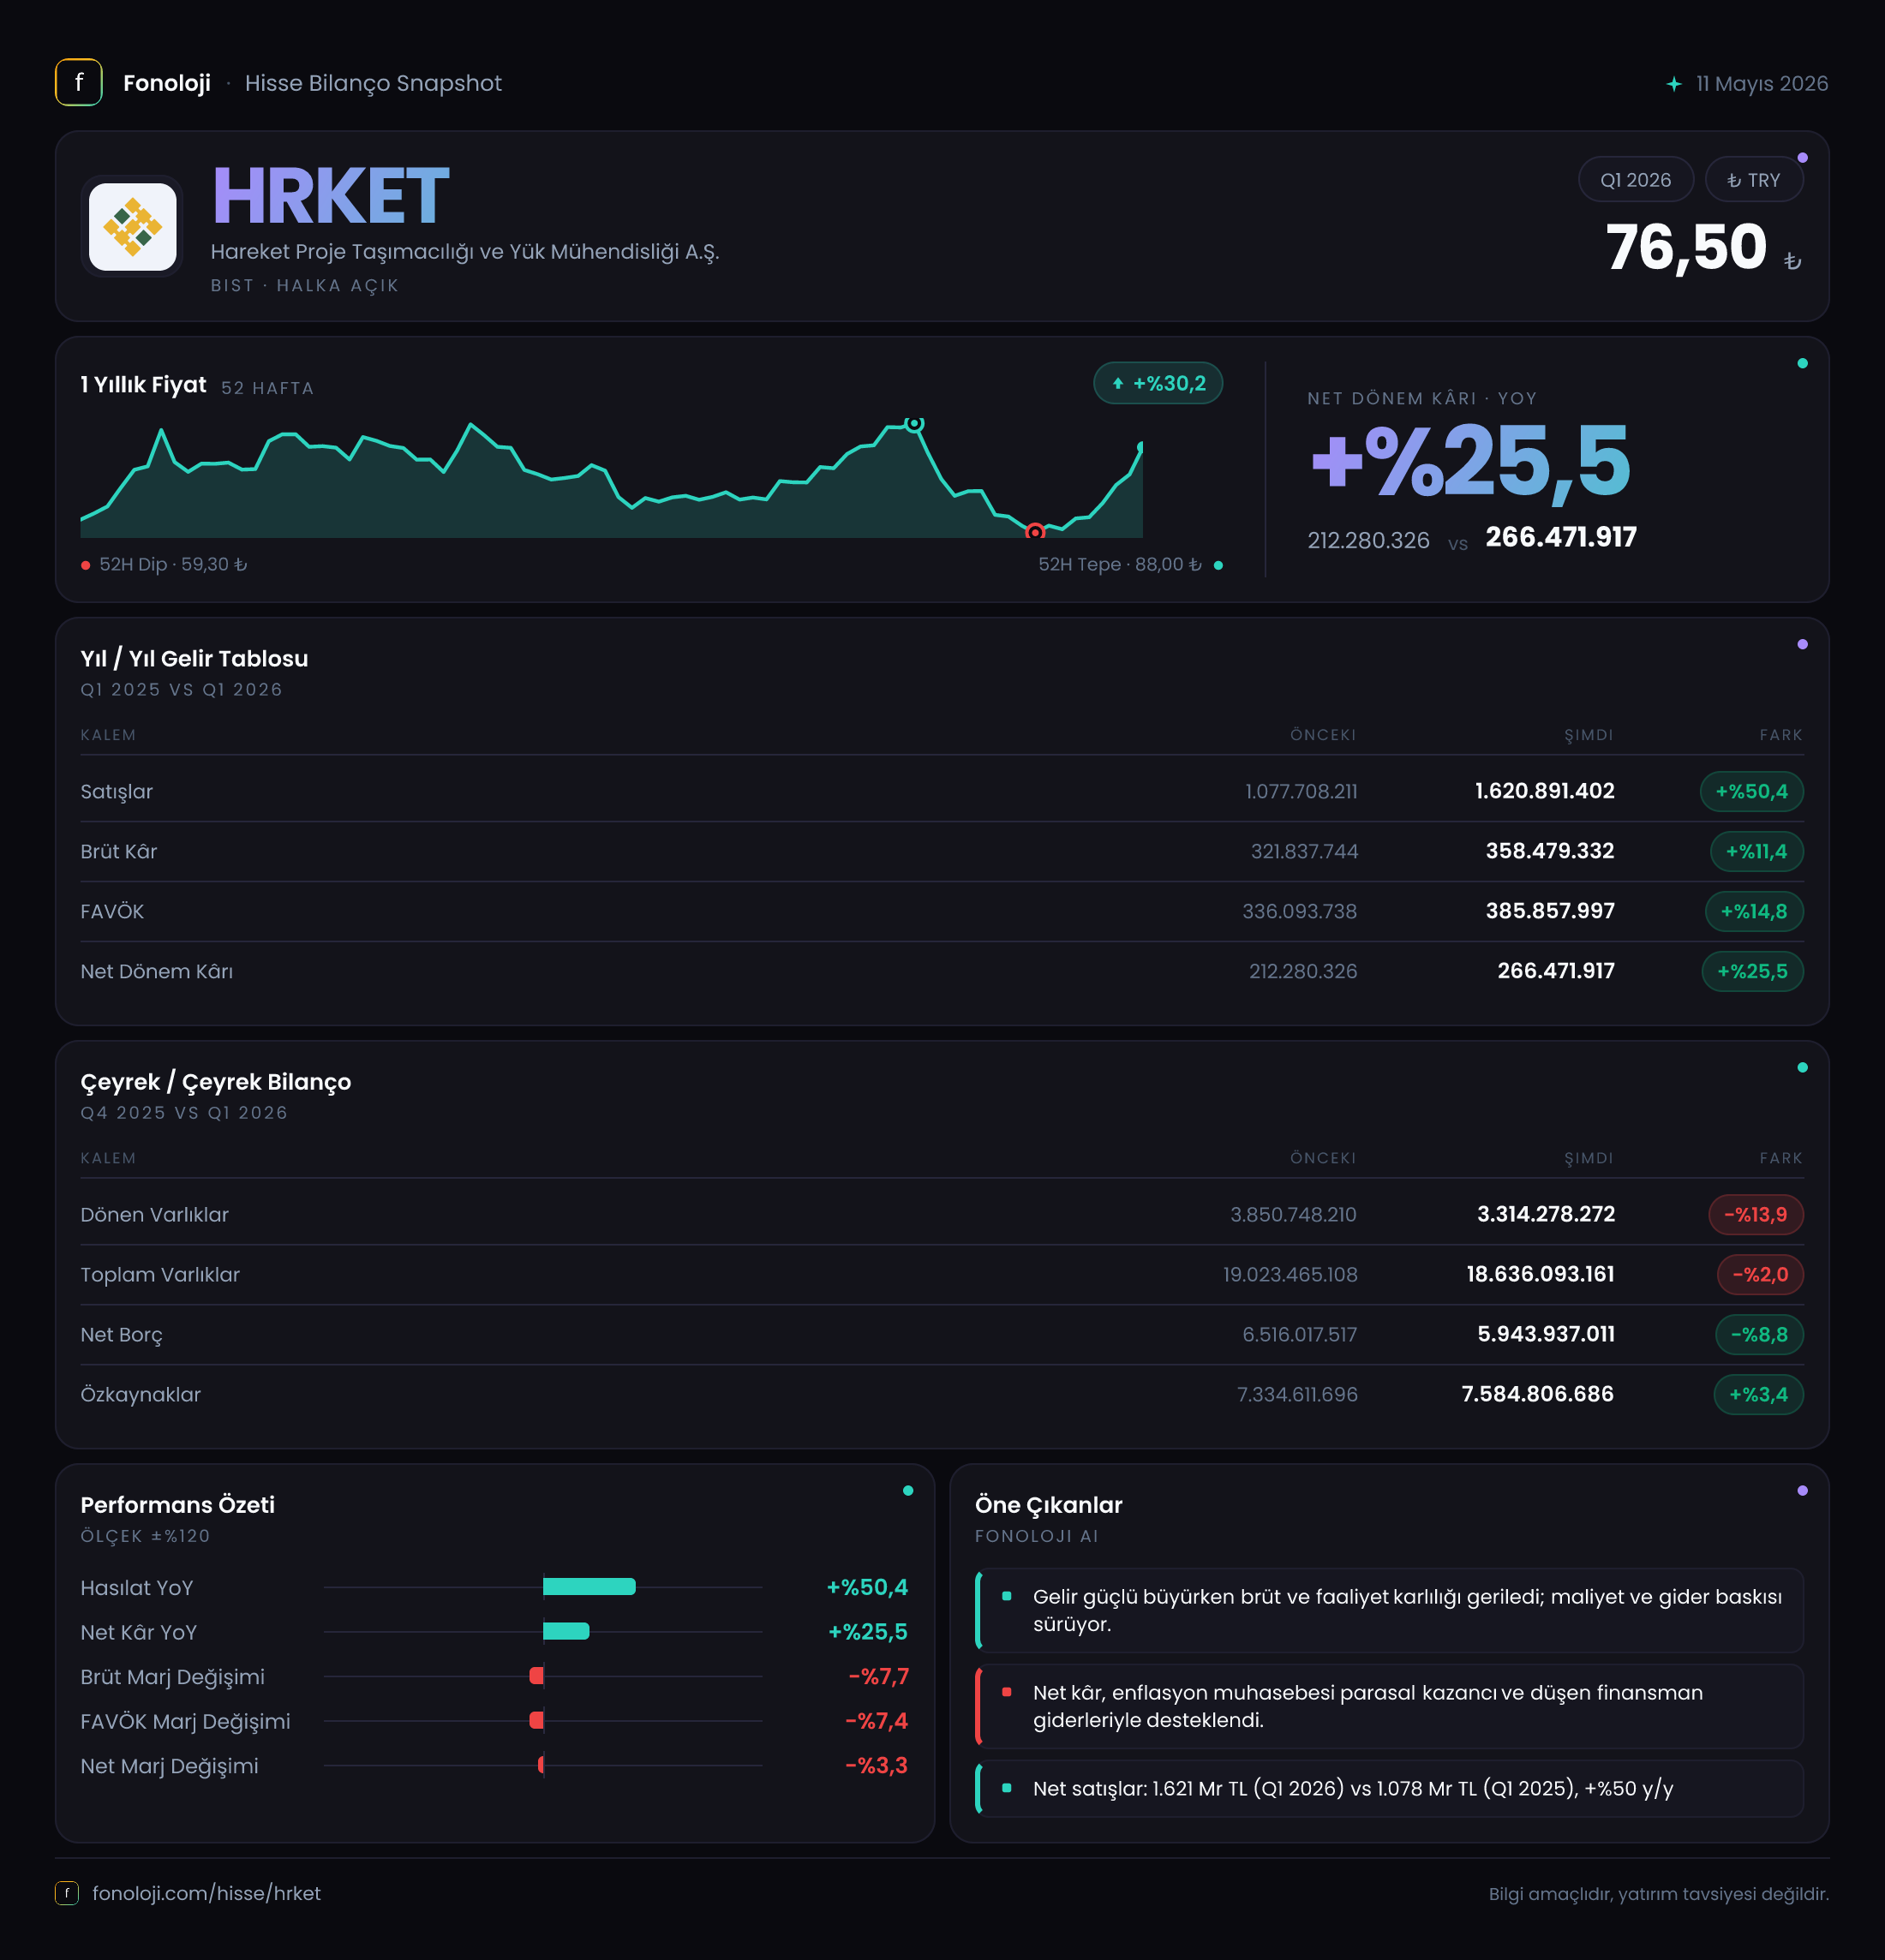The width and height of the screenshot is (1885, 1960).
Task: Click the Toplam Varlıklar previous value 19.023.465.108
Action: coord(1290,1274)
